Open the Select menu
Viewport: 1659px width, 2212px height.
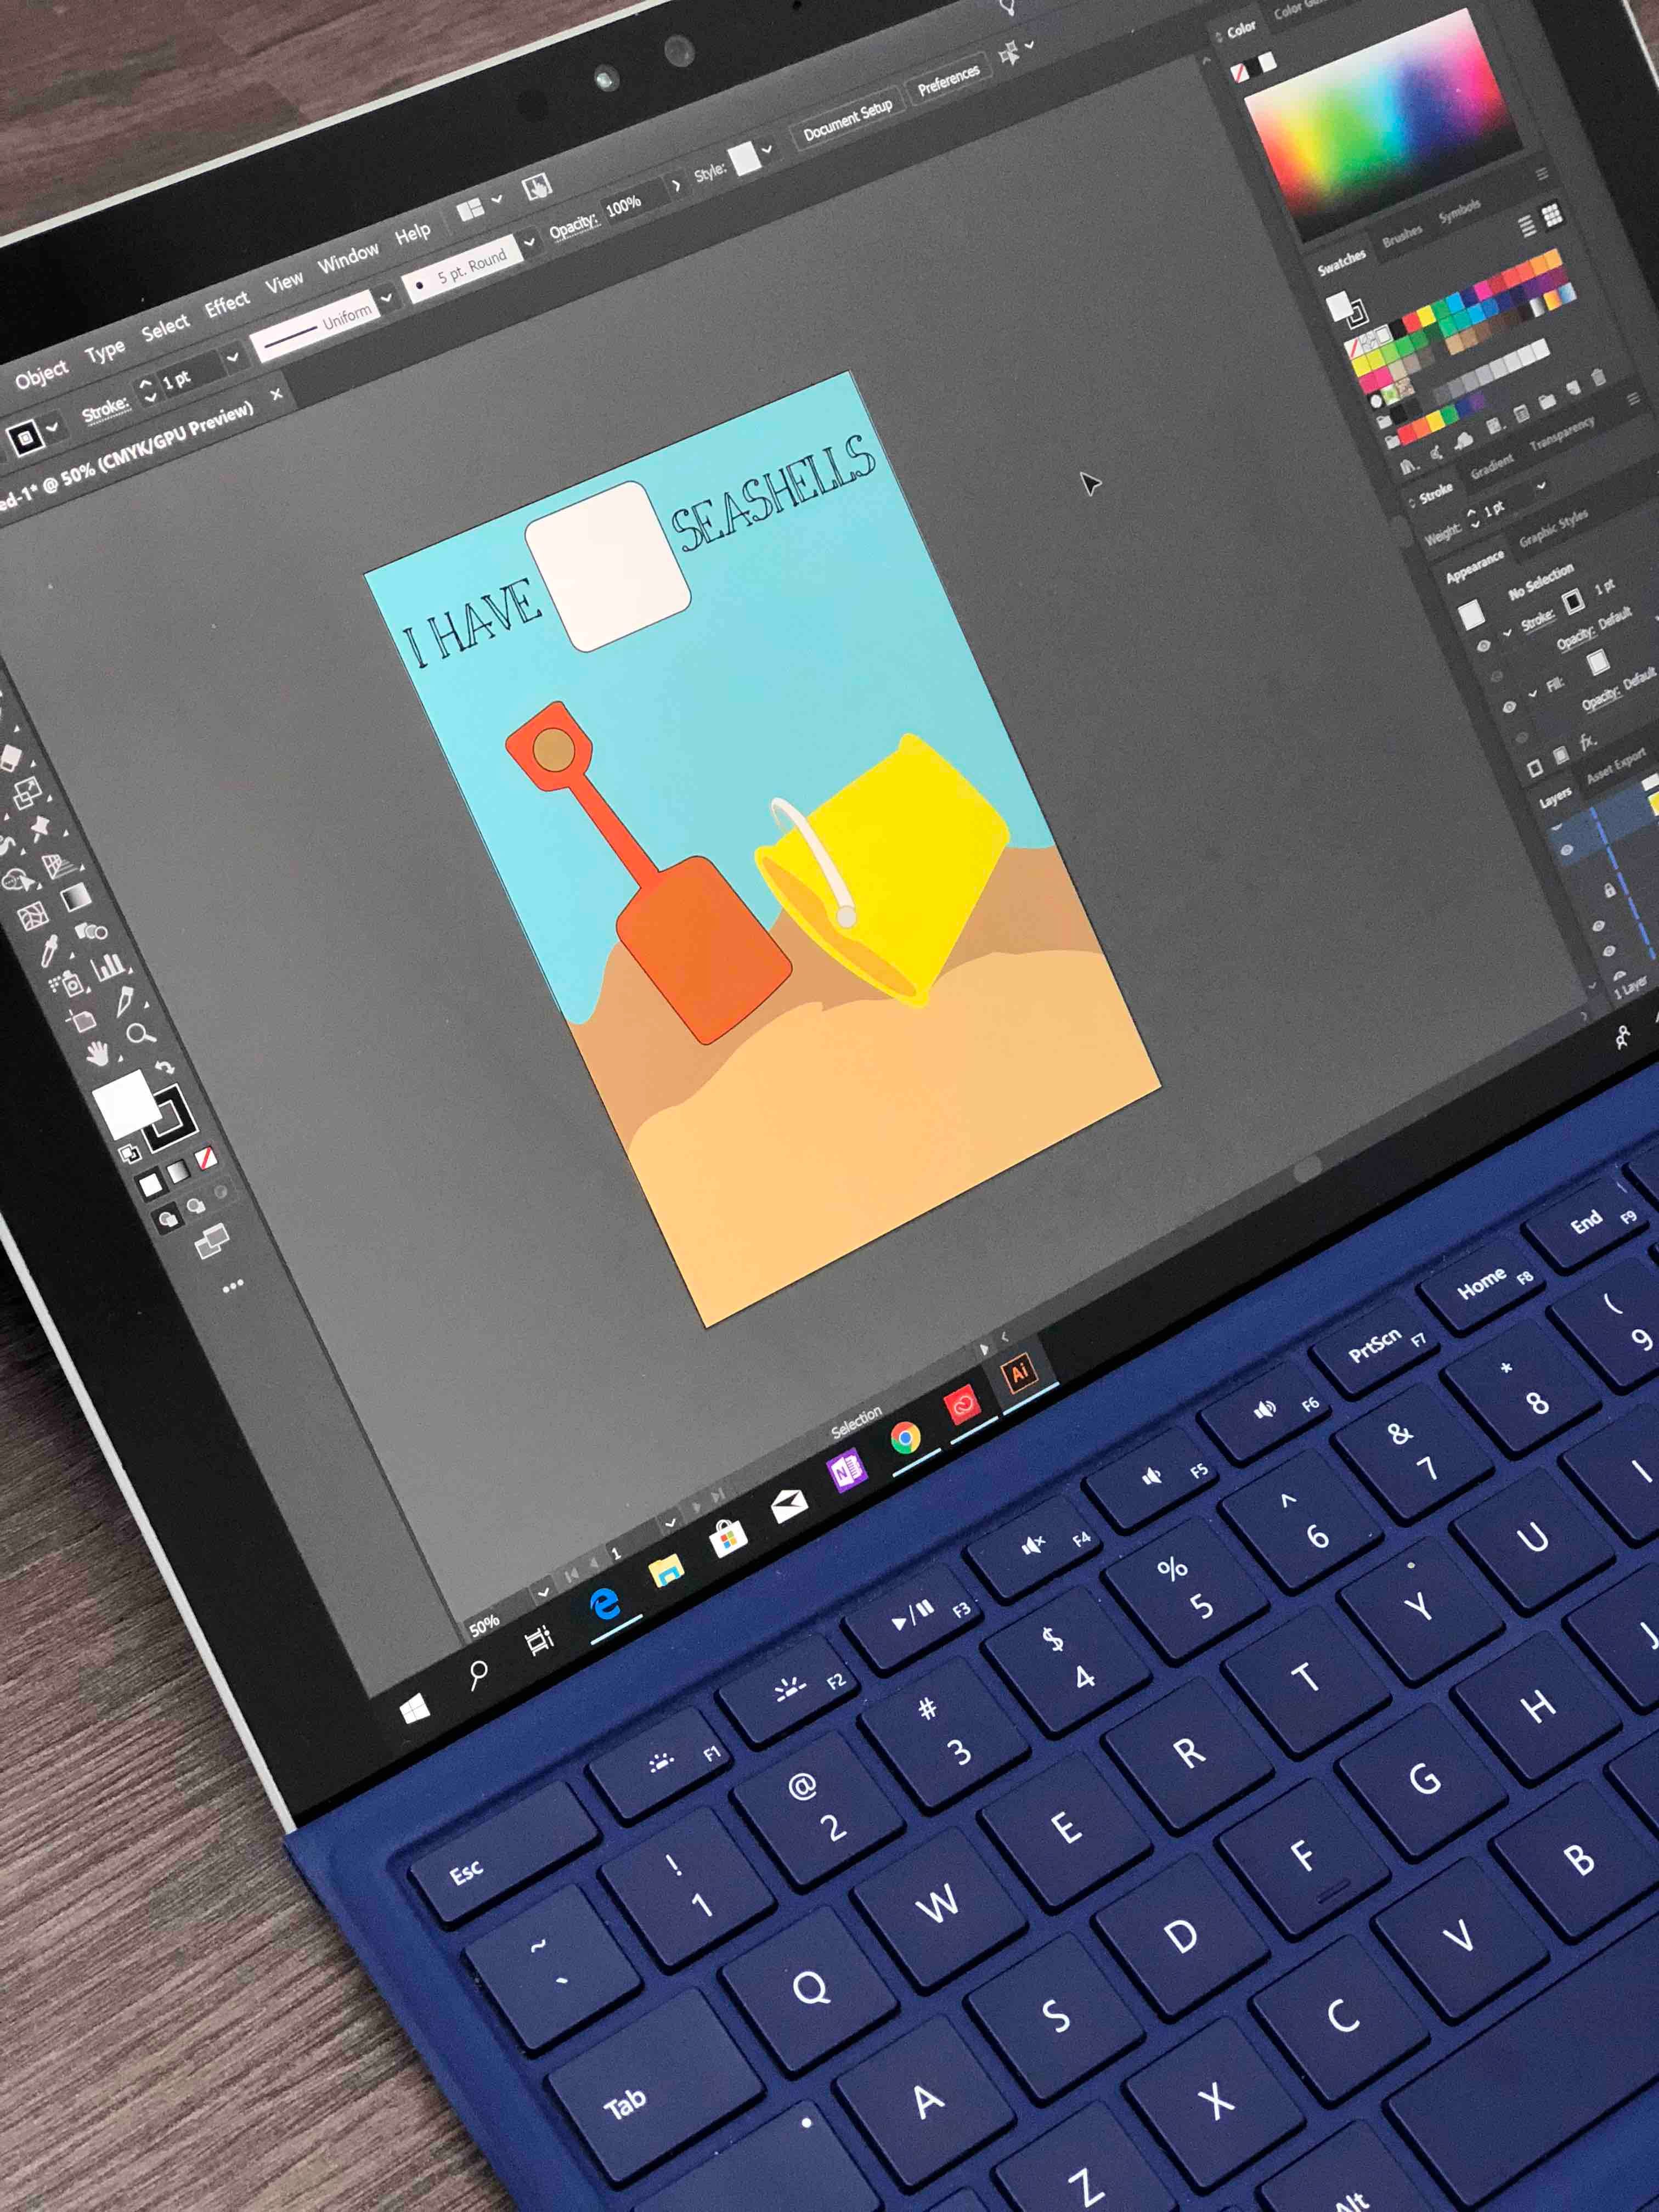165,326
